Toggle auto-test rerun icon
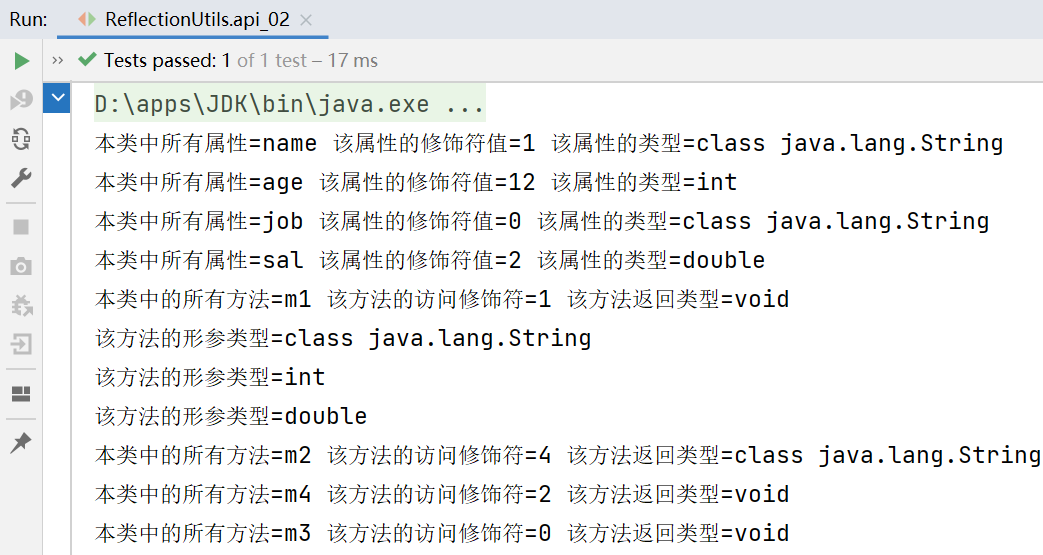The image size is (1043, 555). [x=21, y=139]
